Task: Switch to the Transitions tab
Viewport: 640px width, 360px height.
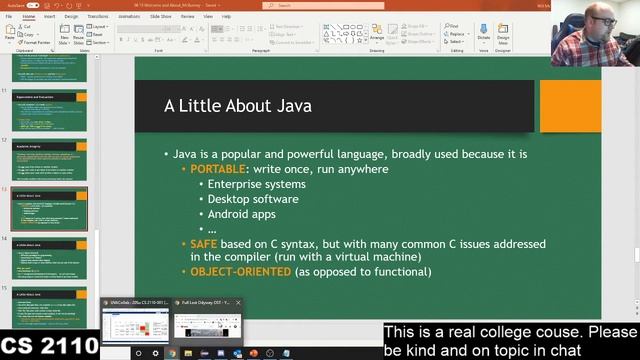Action: tap(98, 17)
